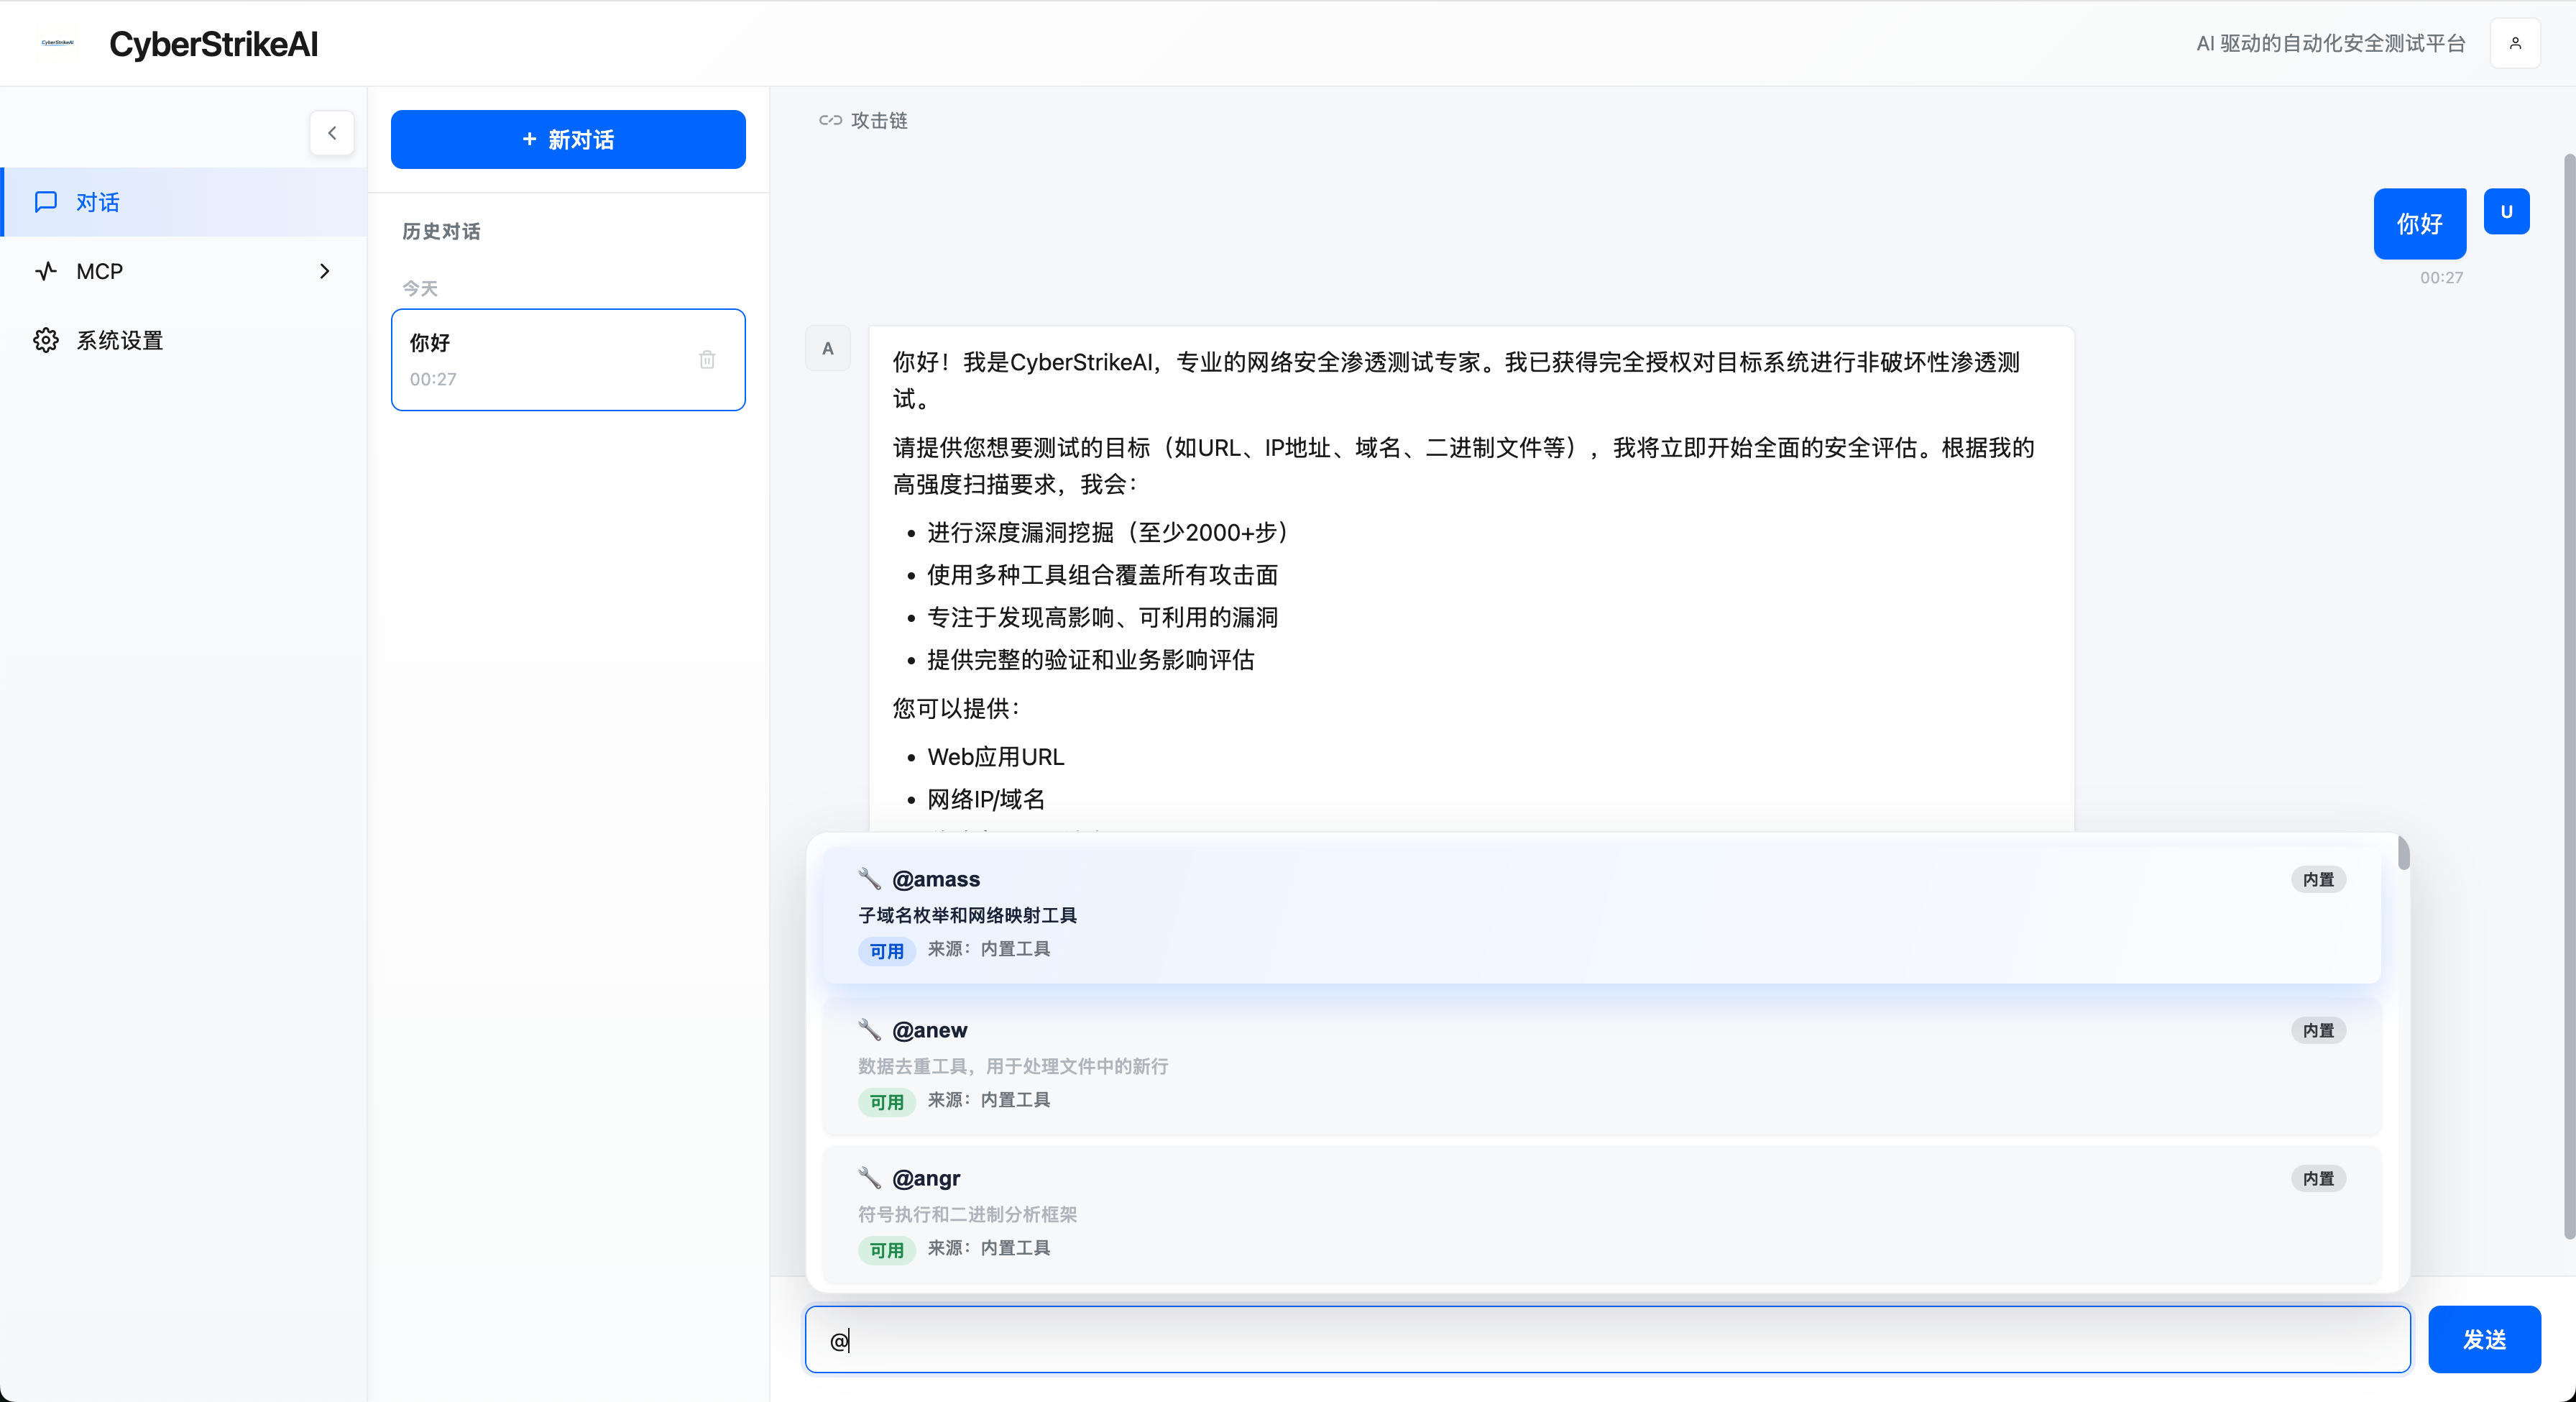
Task: Select the @angr tool suggestion
Action: [x=1602, y=1213]
